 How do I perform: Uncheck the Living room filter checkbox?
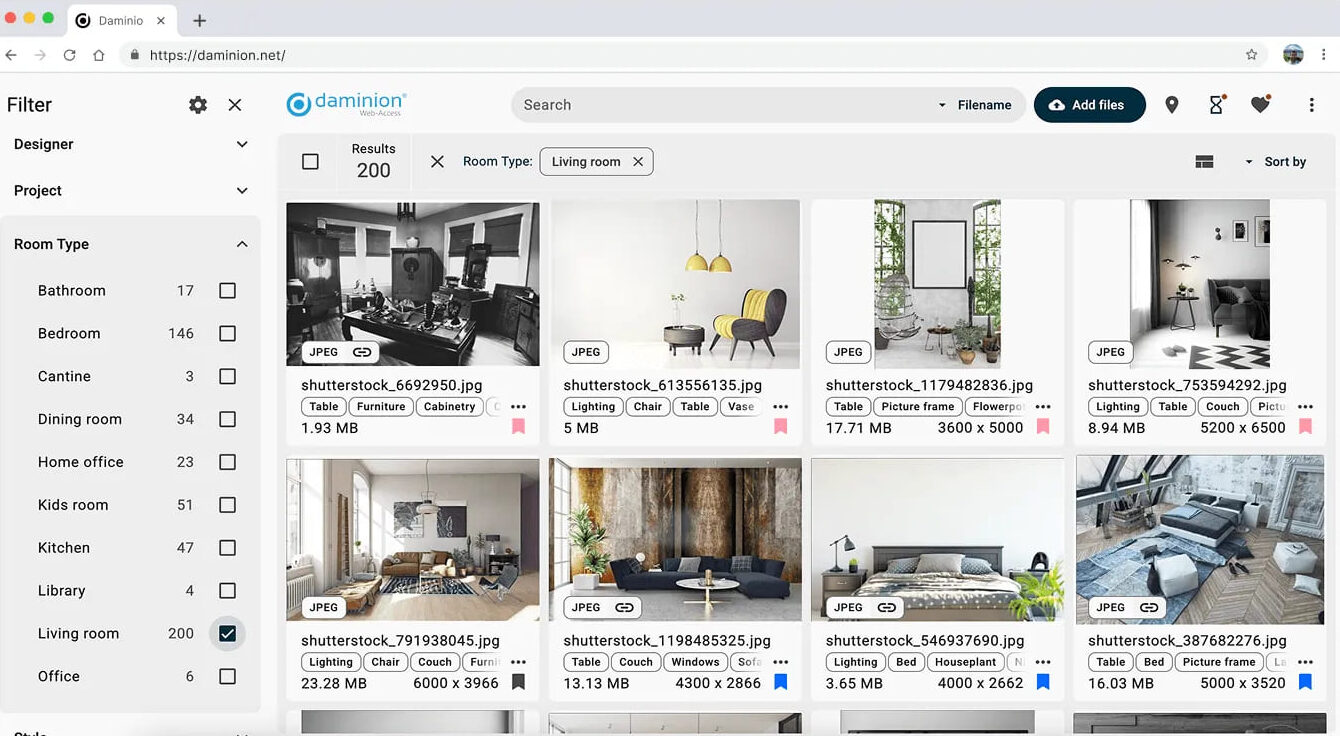227,634
